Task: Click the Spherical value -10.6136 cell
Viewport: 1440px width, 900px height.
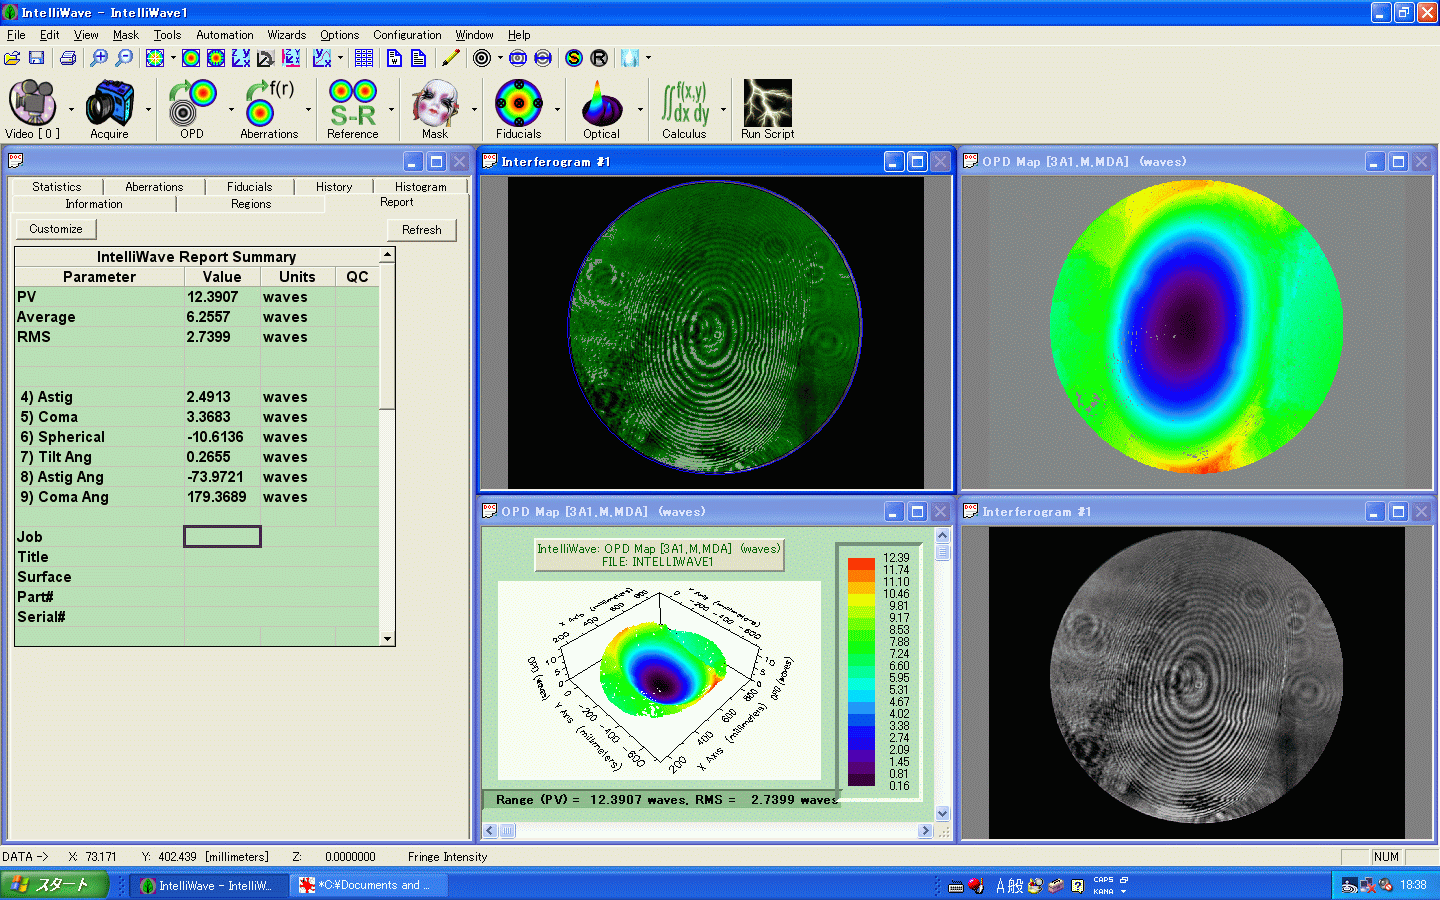Action: 222,437
